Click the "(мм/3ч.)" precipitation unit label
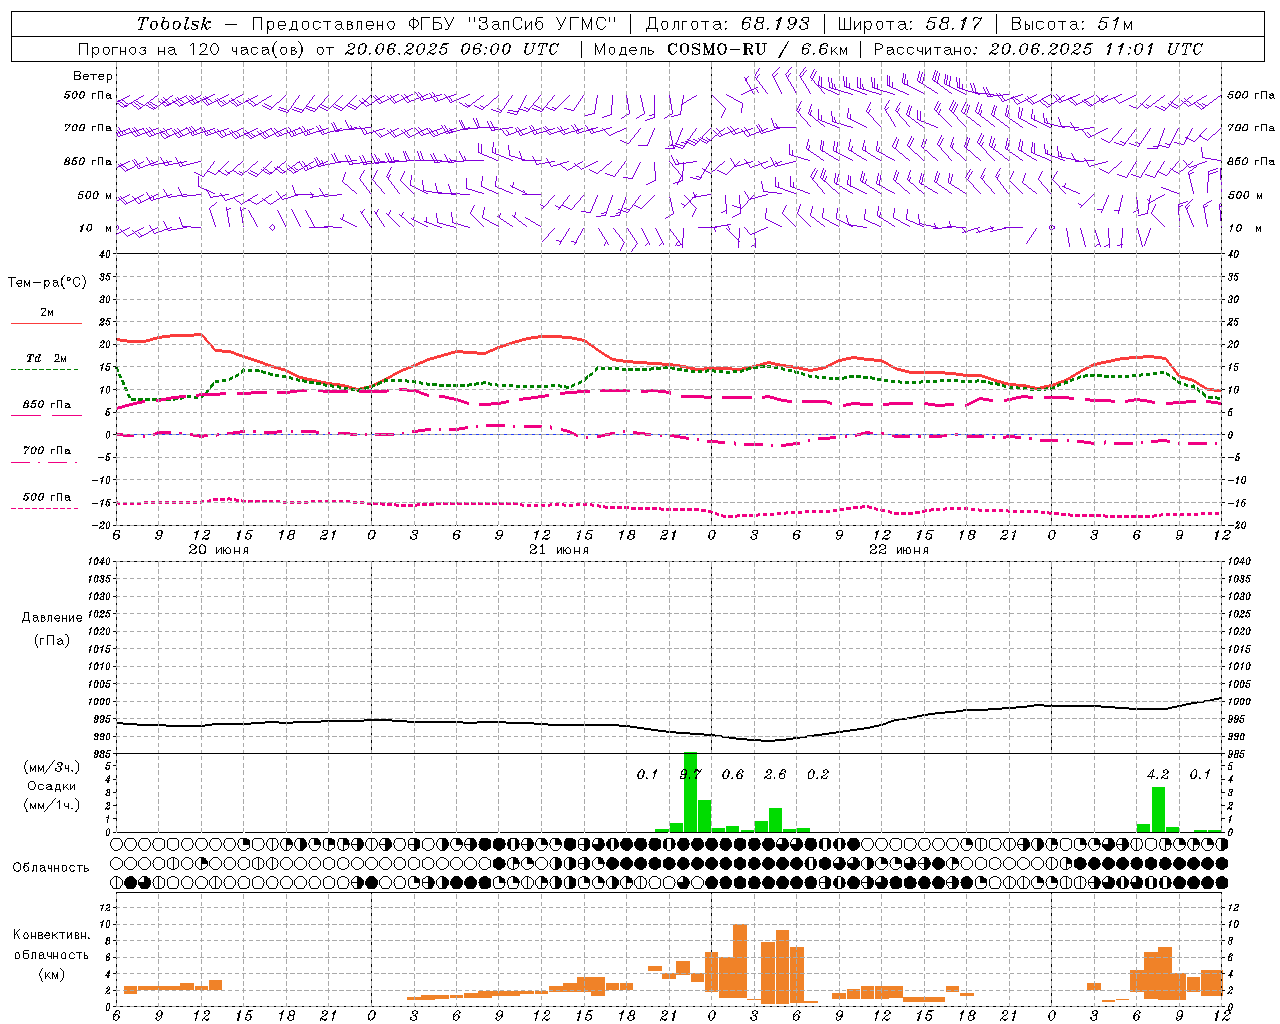This screenshot has width=1280, height=1024. [52, 767]
